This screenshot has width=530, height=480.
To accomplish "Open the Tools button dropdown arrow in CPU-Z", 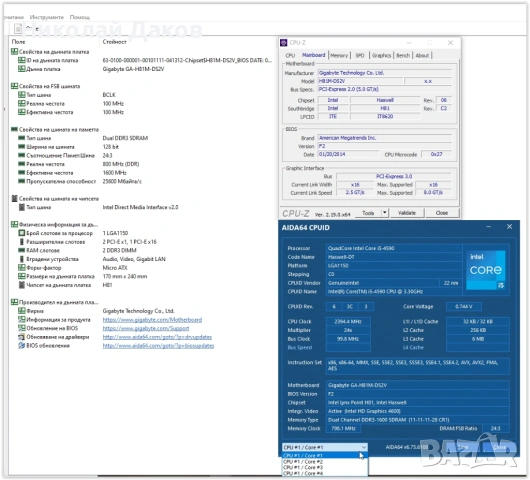I will 385,213.
